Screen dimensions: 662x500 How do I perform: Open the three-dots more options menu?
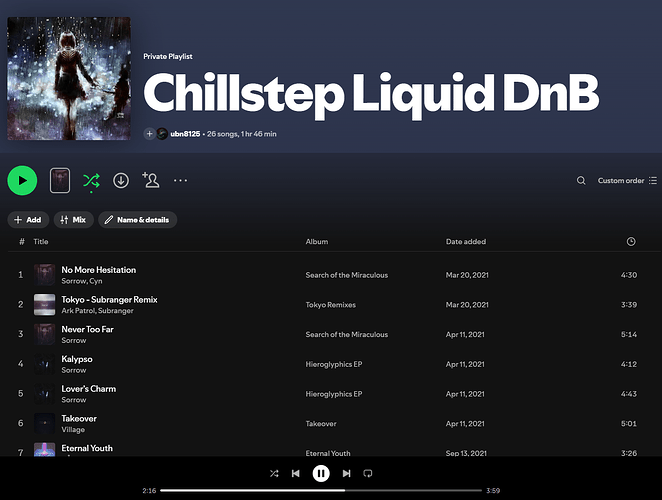[x=180, y=180]
